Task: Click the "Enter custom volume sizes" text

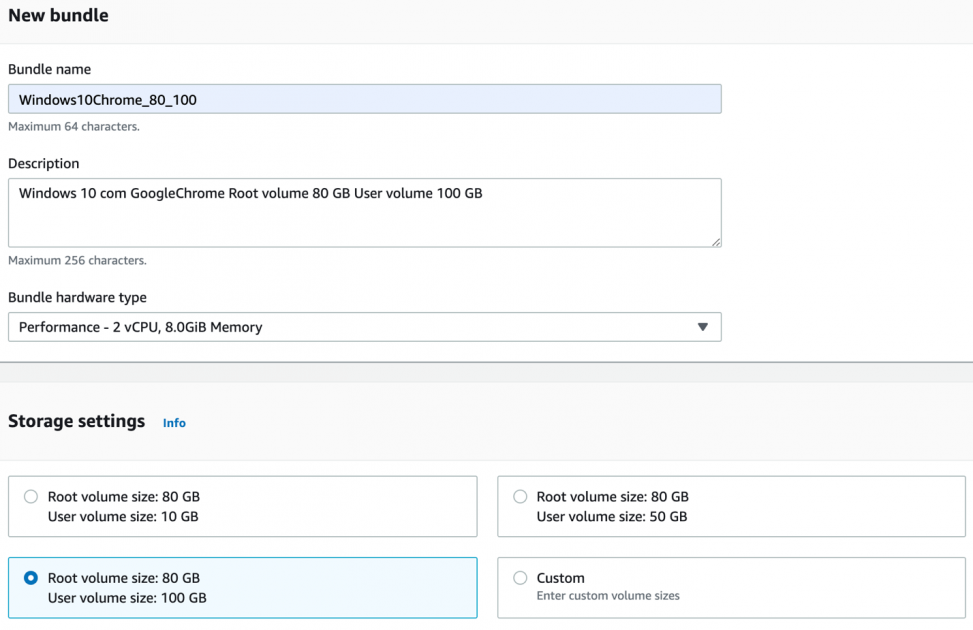Action: pos(608,596)
